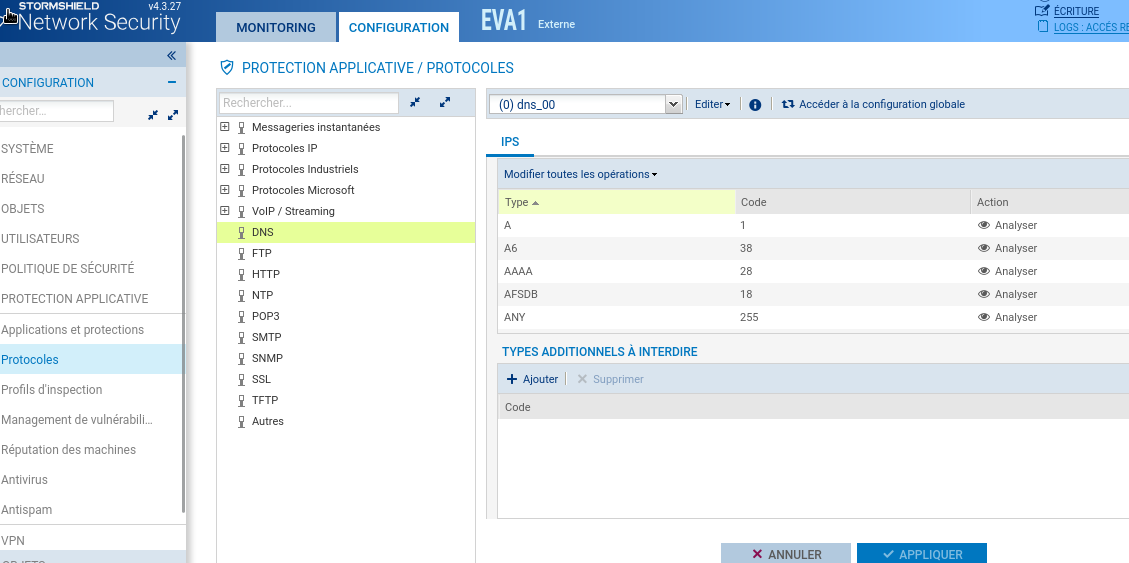The height and width of the screenshot is (563, 1129).
Task: Toggle the Analyser eye for type ANY
Action: [x=984, y=317]
